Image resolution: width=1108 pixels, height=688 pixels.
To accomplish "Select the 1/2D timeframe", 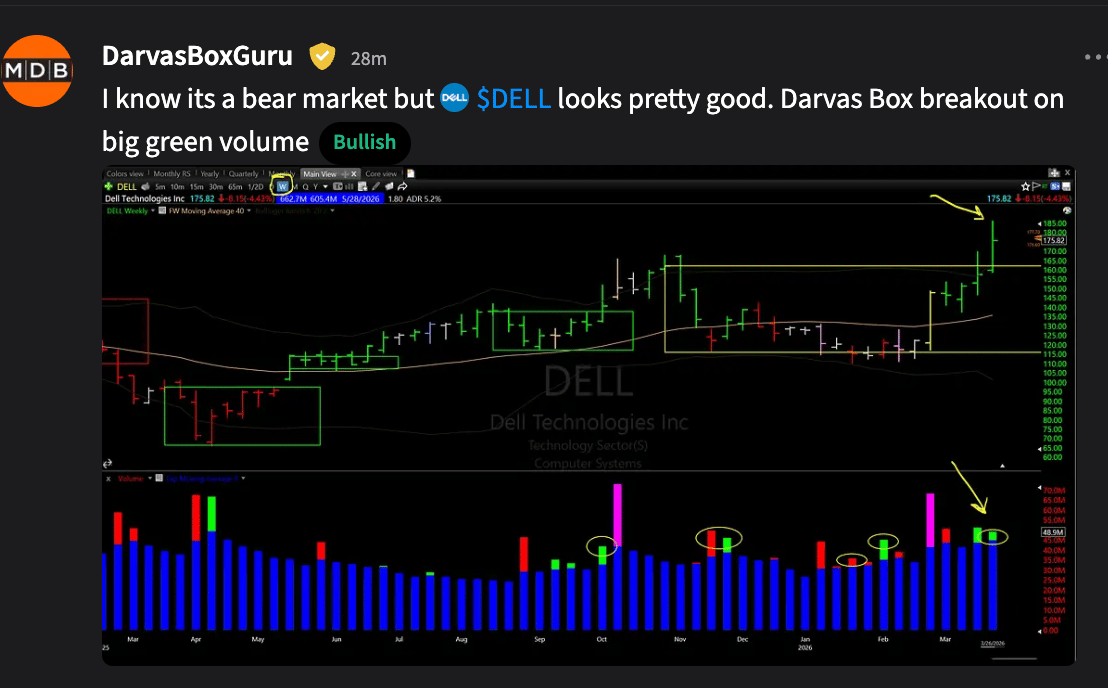I will pyautogui.click(x=256, y=186).
